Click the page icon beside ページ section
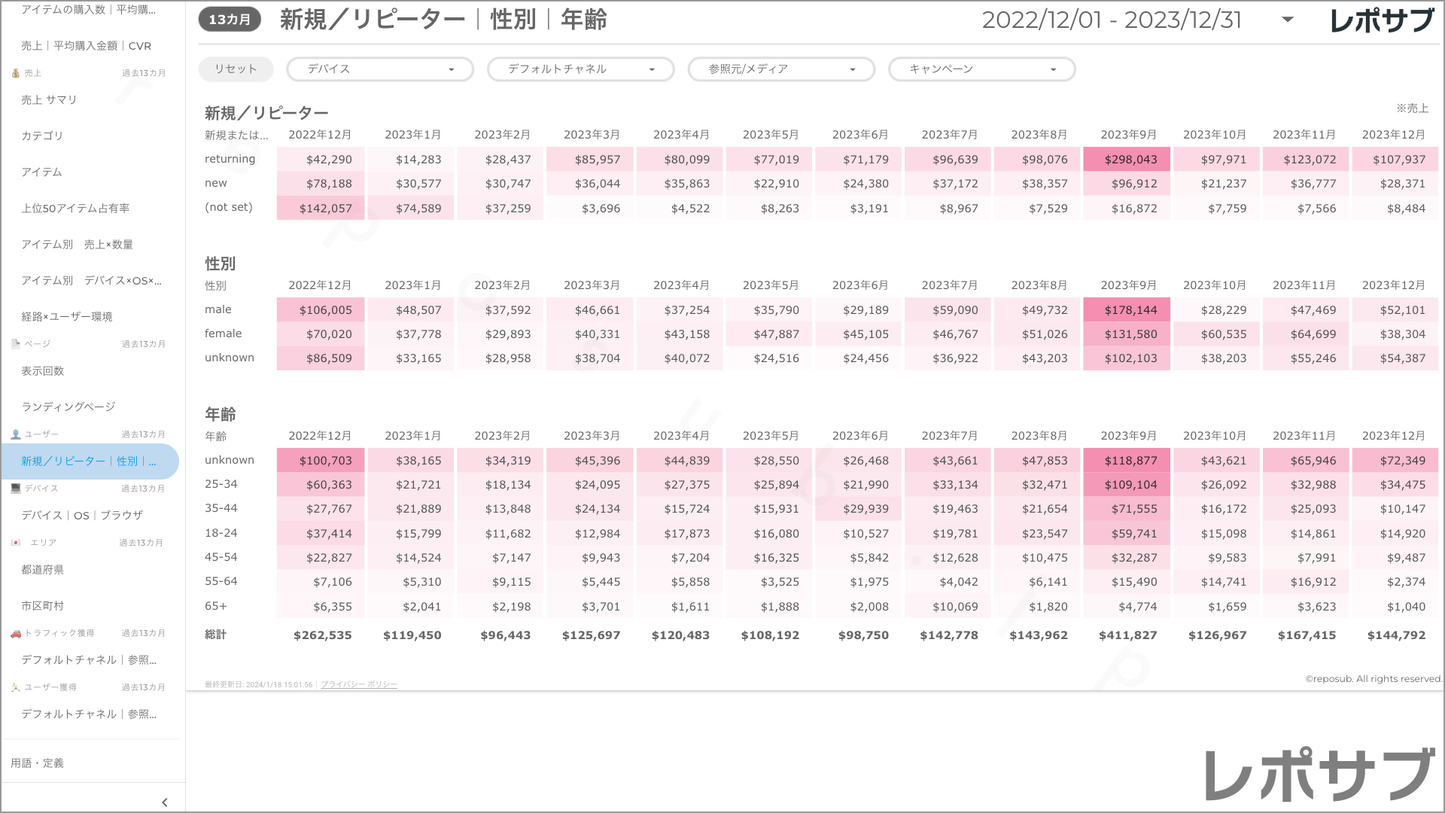This screenshot has width=1445, height=813. tap(15, 344)
